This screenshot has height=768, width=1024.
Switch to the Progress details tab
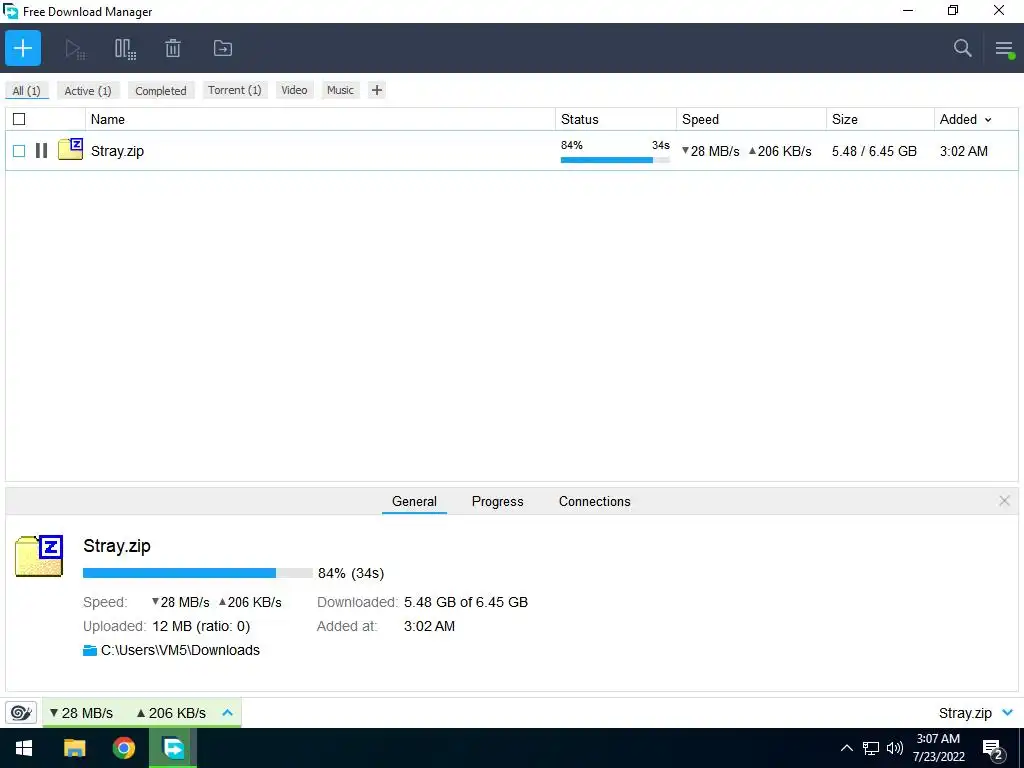[498, 502]
